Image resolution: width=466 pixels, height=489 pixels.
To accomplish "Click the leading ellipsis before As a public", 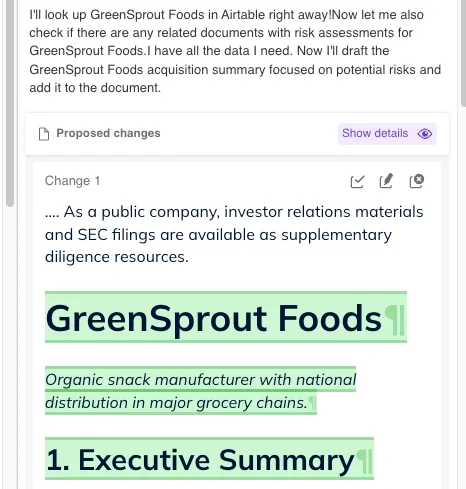I will pyautogui.click(x=52, y=215).
